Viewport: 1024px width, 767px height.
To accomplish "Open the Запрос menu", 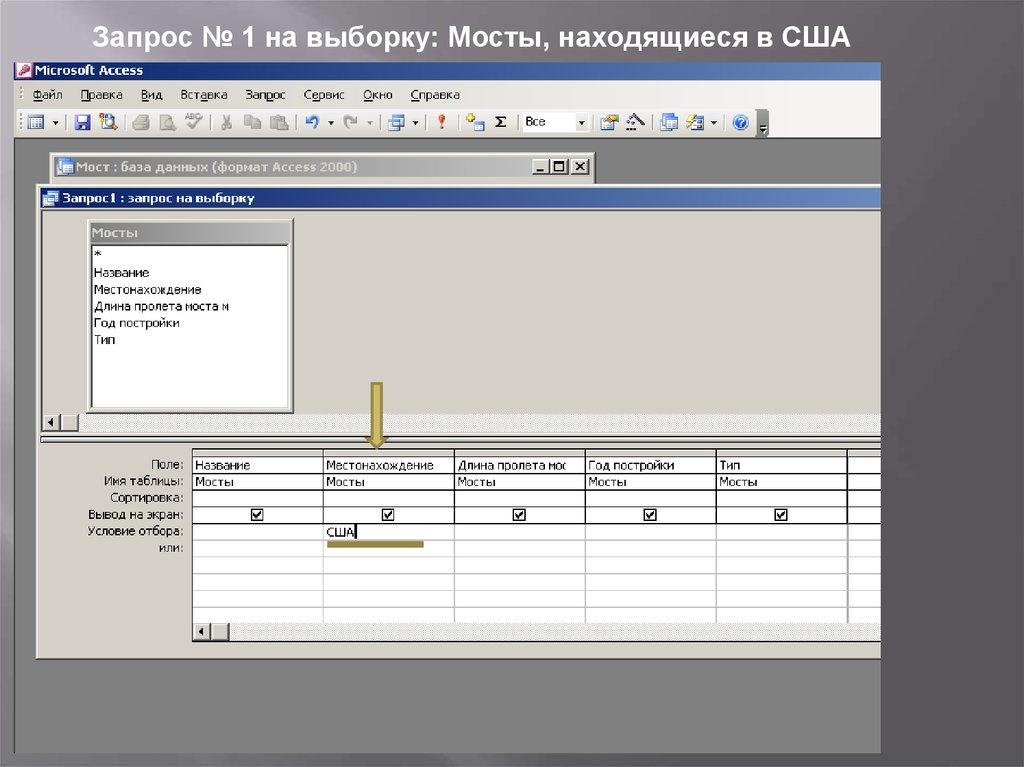I will pyautogui.click(x=265, y=95).
